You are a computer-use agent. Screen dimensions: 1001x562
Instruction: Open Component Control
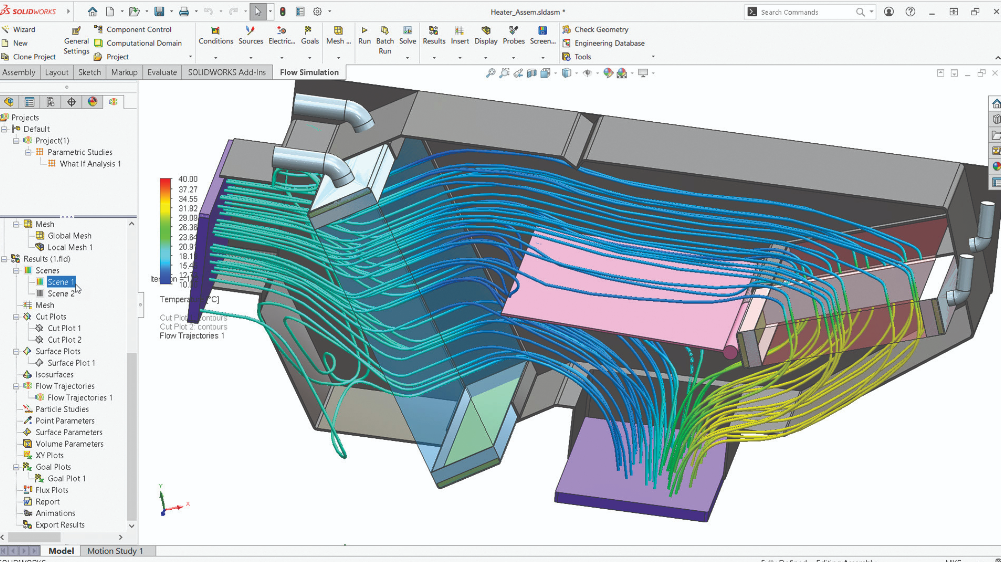[x=133, y=29]
